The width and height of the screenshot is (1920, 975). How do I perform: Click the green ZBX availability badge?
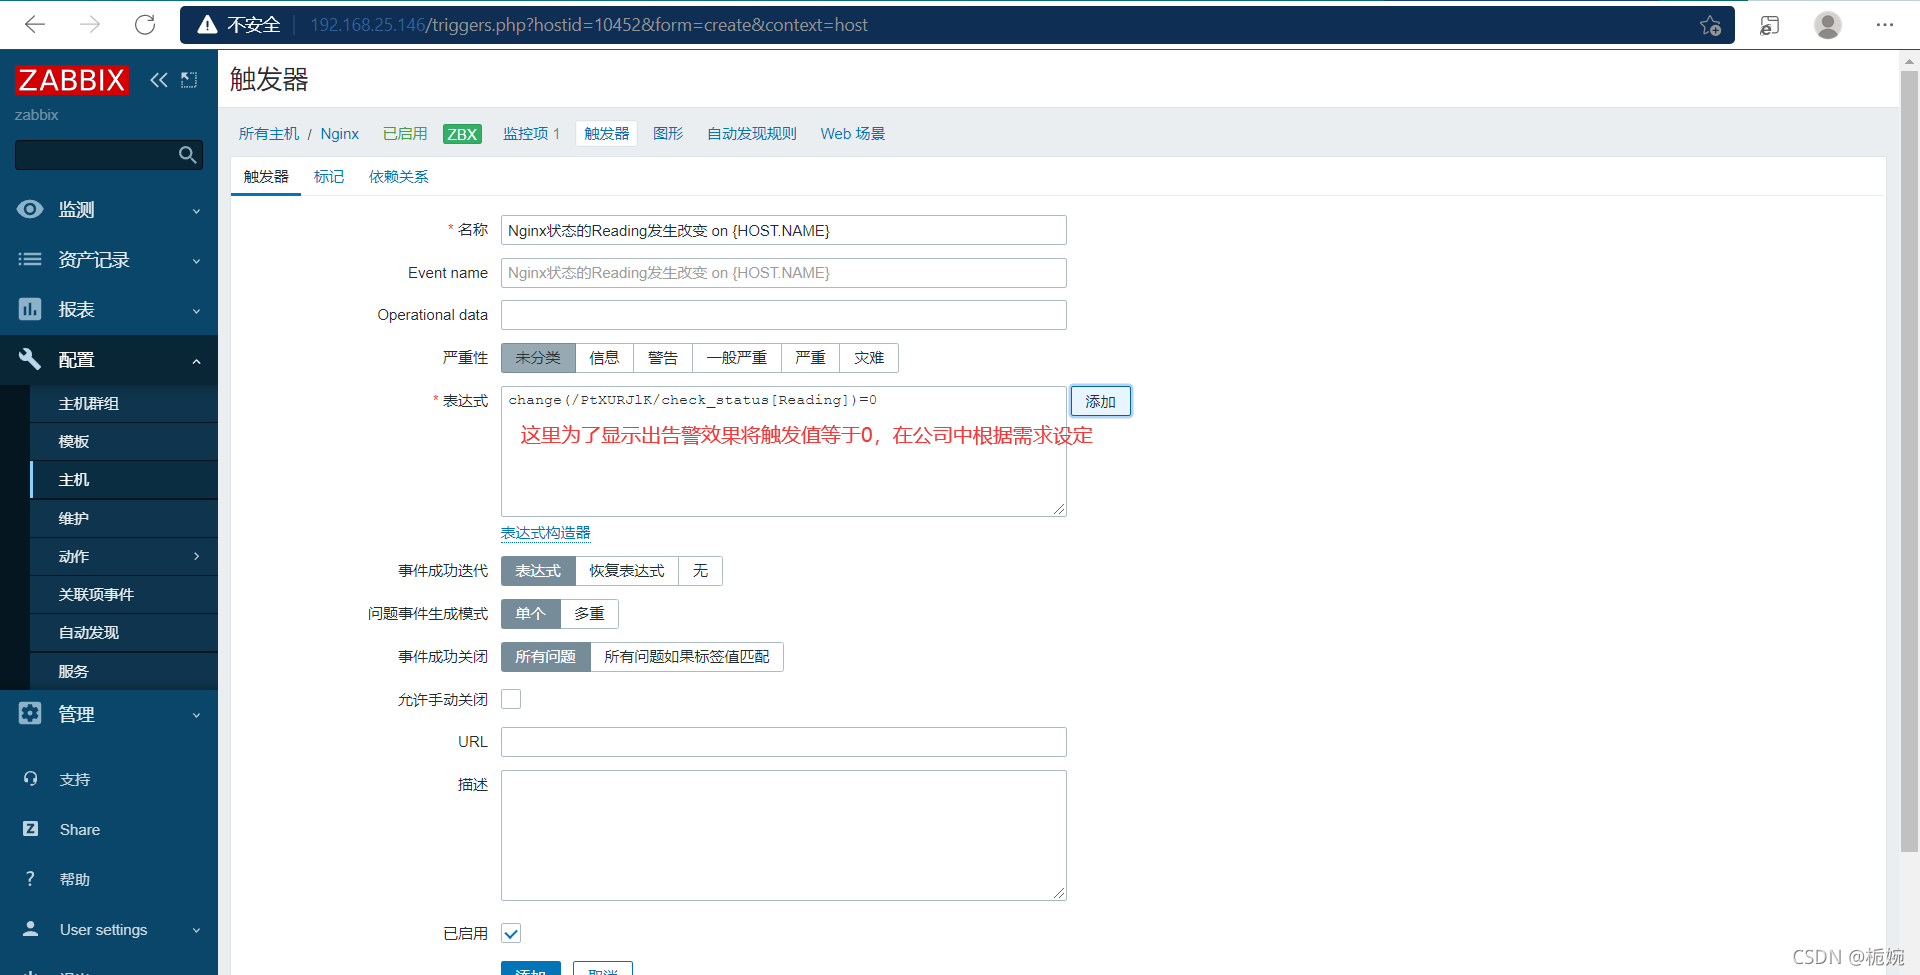click(462, 134)
